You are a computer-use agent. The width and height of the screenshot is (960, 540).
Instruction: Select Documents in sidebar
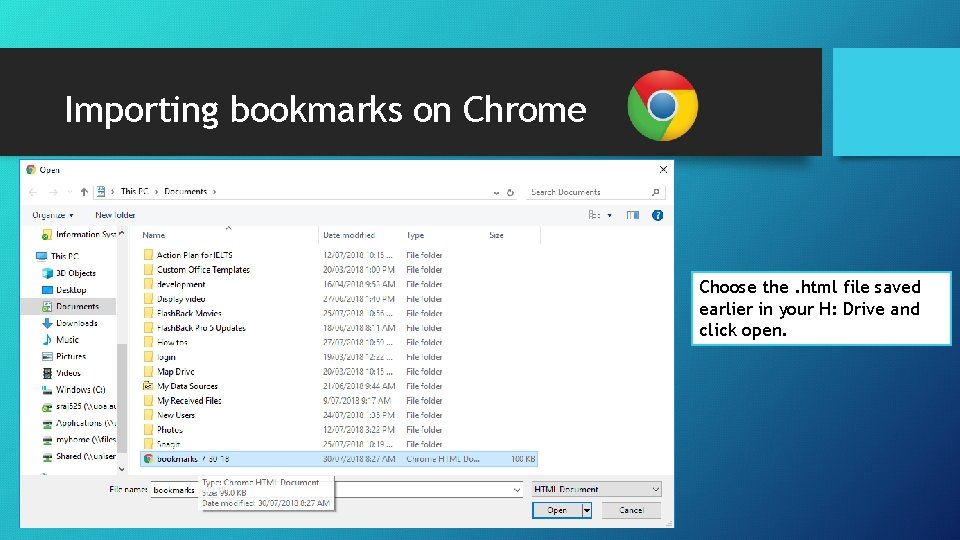pyautogui.click(x=77, y=306)
